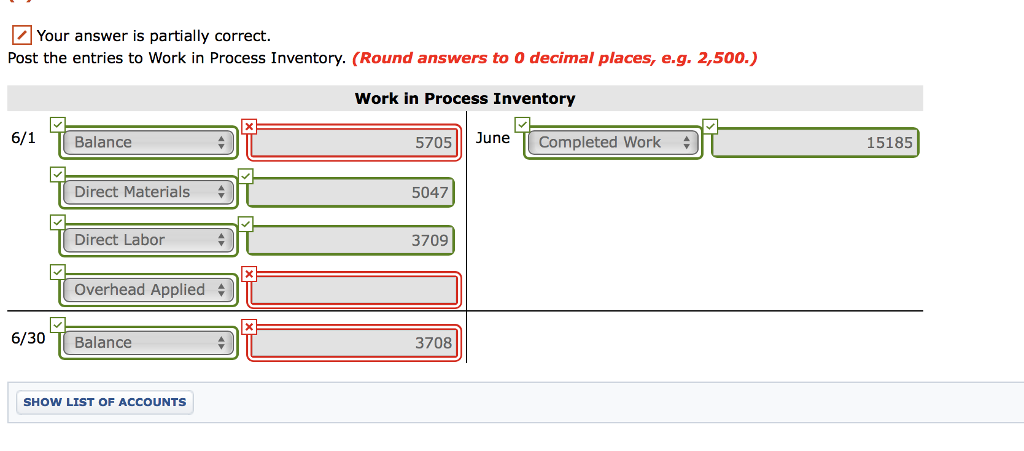Click green check icon above 15185 amount
The image size is (1024, 451).
click(710, 125)
